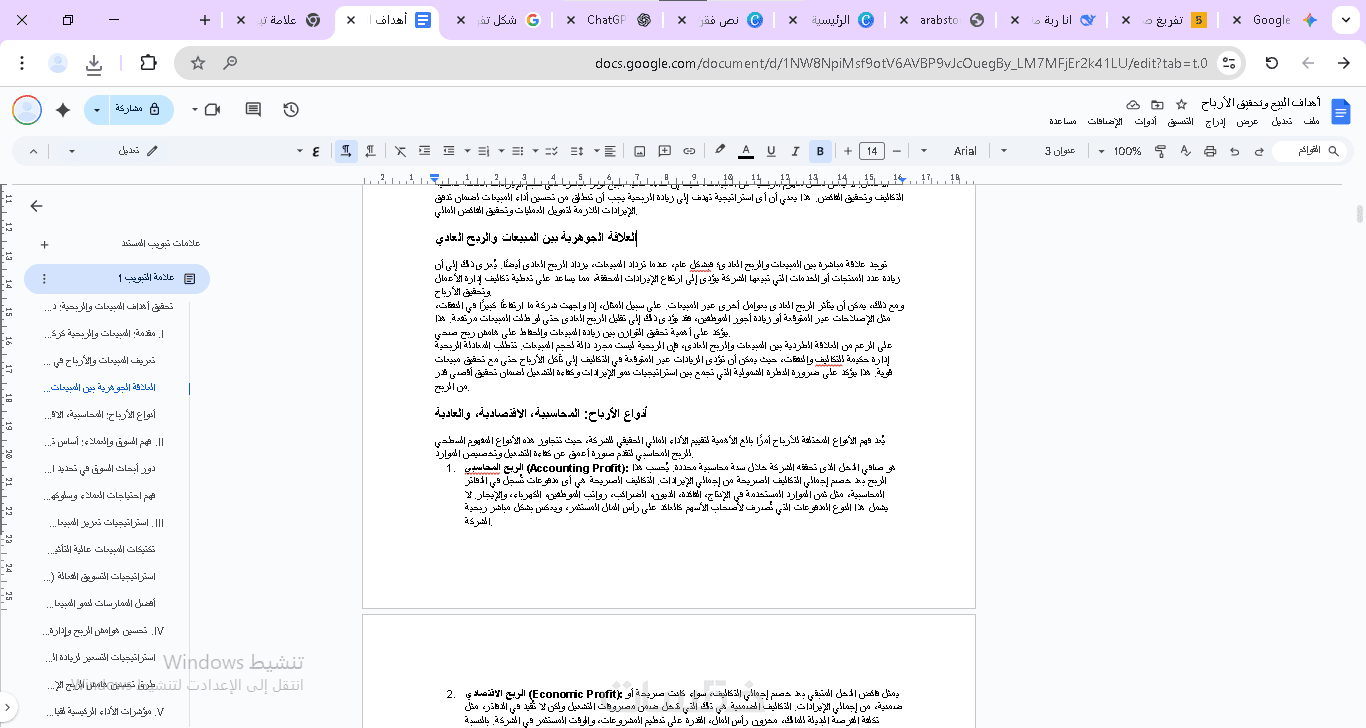Expand the video call options arrow

tap(195, 109)
